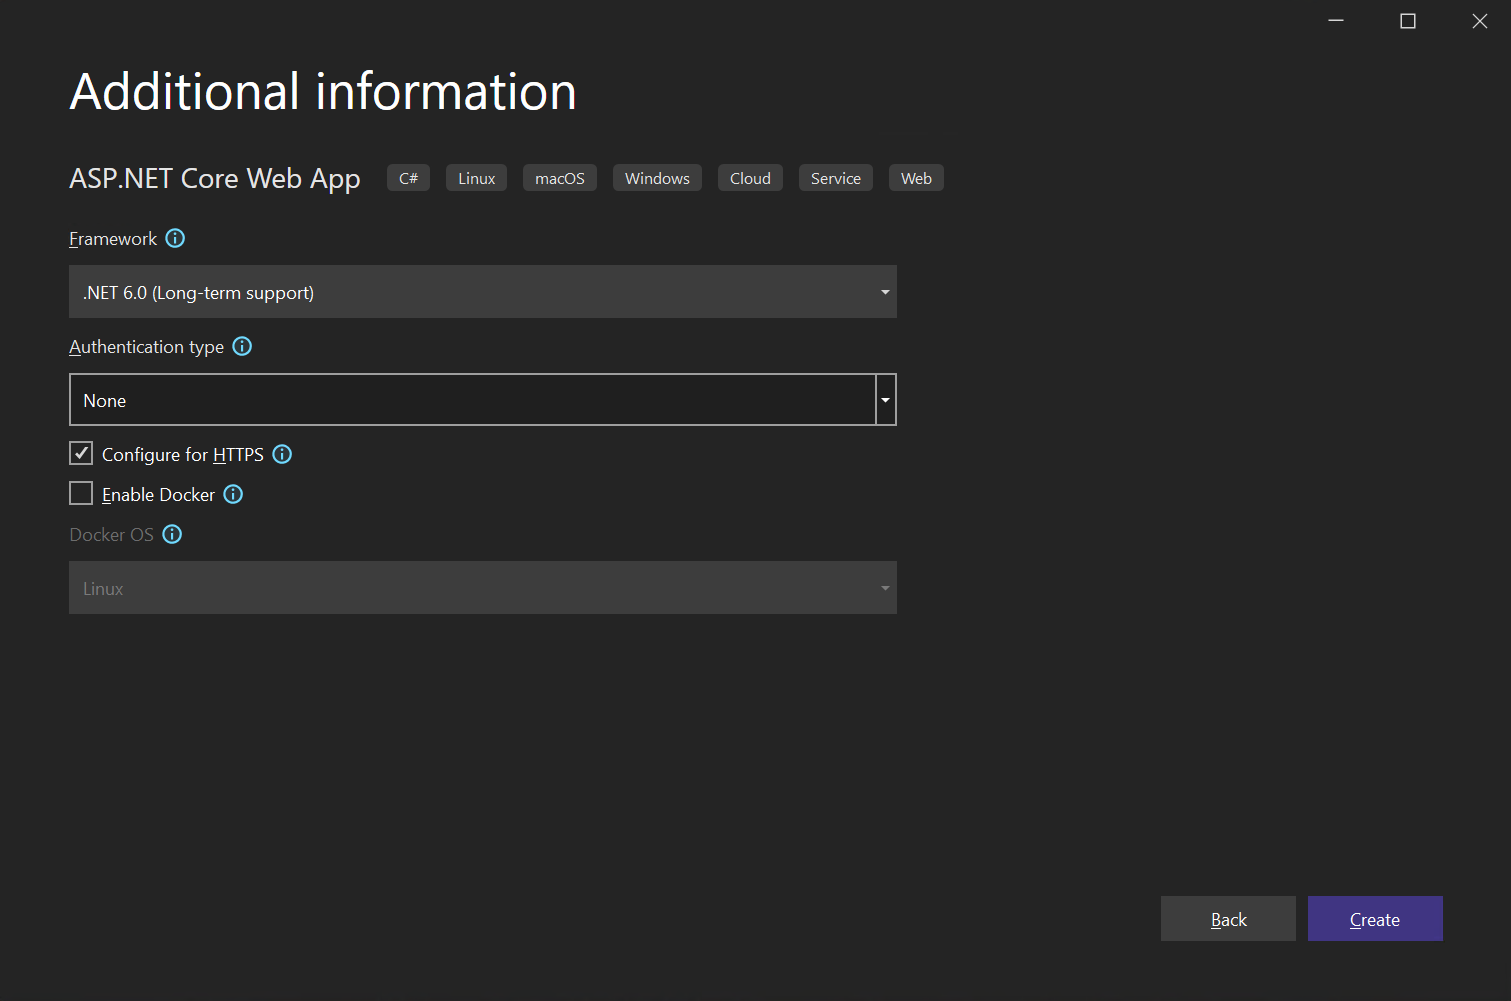Image resolution: width=1511 pixels, height=1001 pixels.
Task: Enable Docker support checkbox
Action: pos(81,493)
